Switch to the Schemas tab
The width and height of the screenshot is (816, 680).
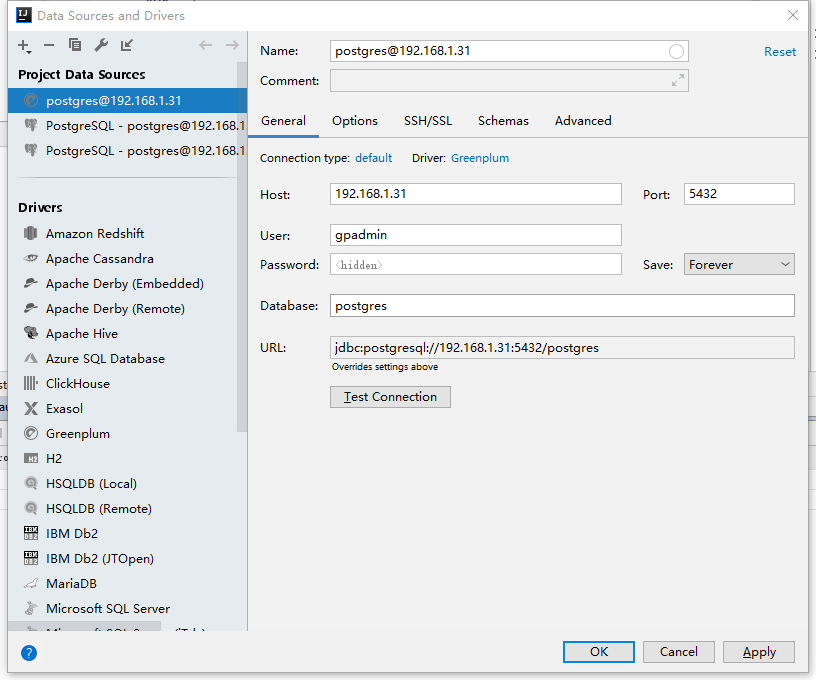(x=503, y=121)
